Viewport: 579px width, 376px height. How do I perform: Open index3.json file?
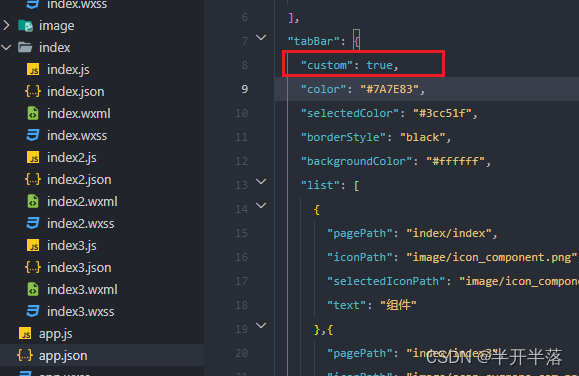pyautogui.click(x=79, y=267)
